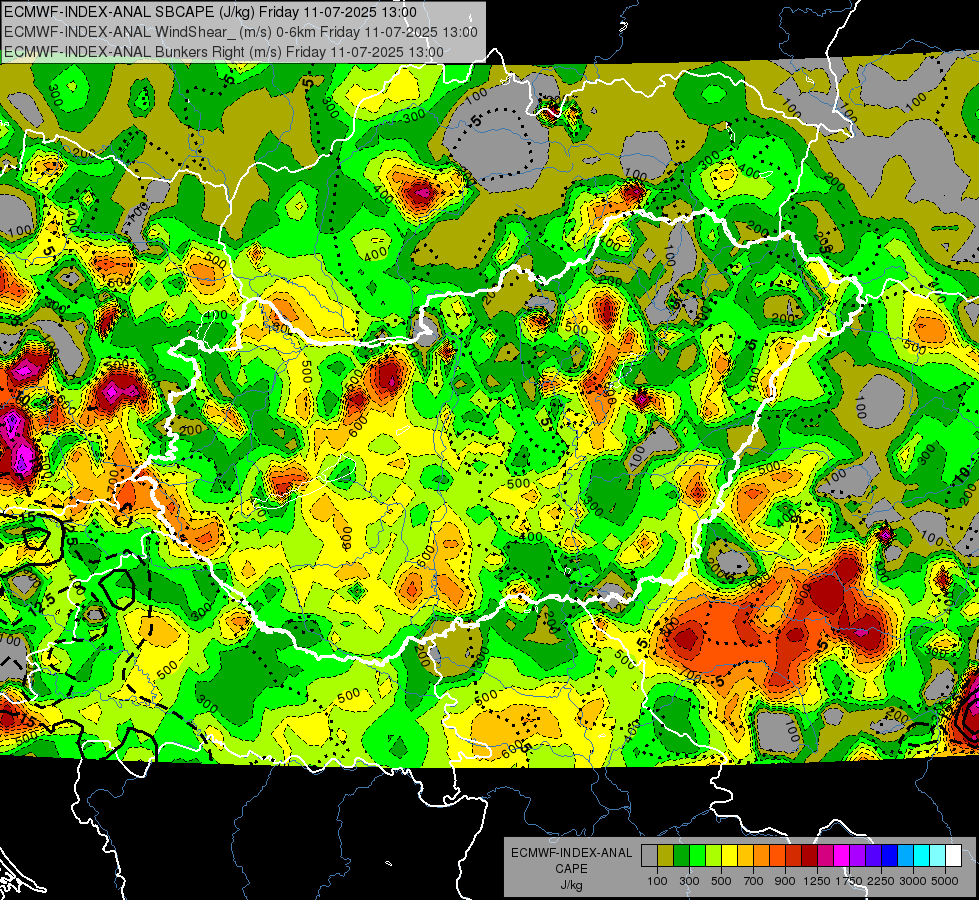
Task: Select the pink-magenta legend swatch
Action: coord(825,856)
